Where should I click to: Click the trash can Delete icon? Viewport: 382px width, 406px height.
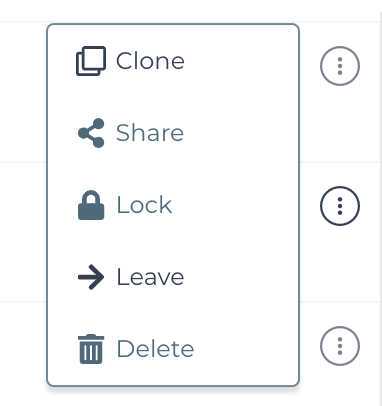point(91,349)
